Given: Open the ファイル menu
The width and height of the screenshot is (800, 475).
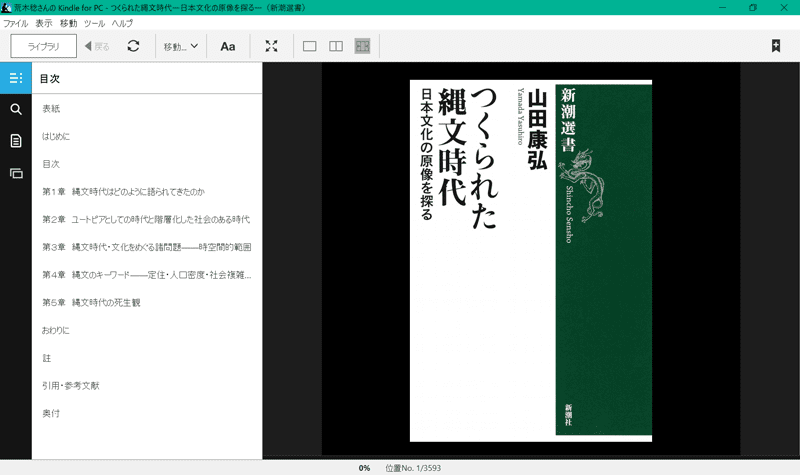Looking at the screenshot, I should [16, 23].
